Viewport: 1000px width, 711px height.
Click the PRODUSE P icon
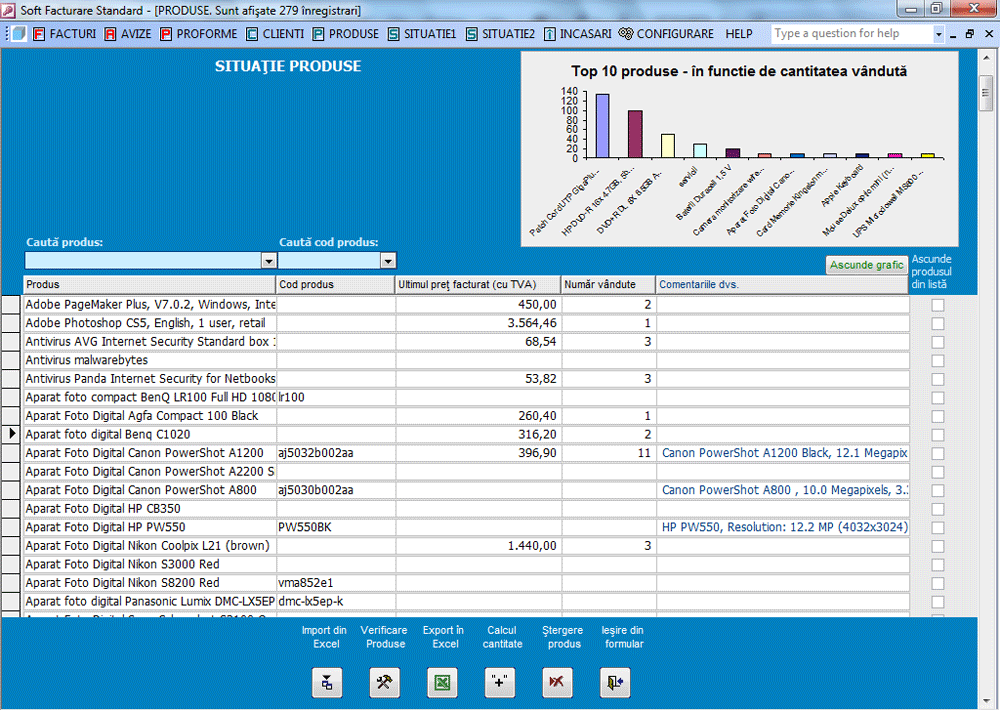tap(318, 34)
